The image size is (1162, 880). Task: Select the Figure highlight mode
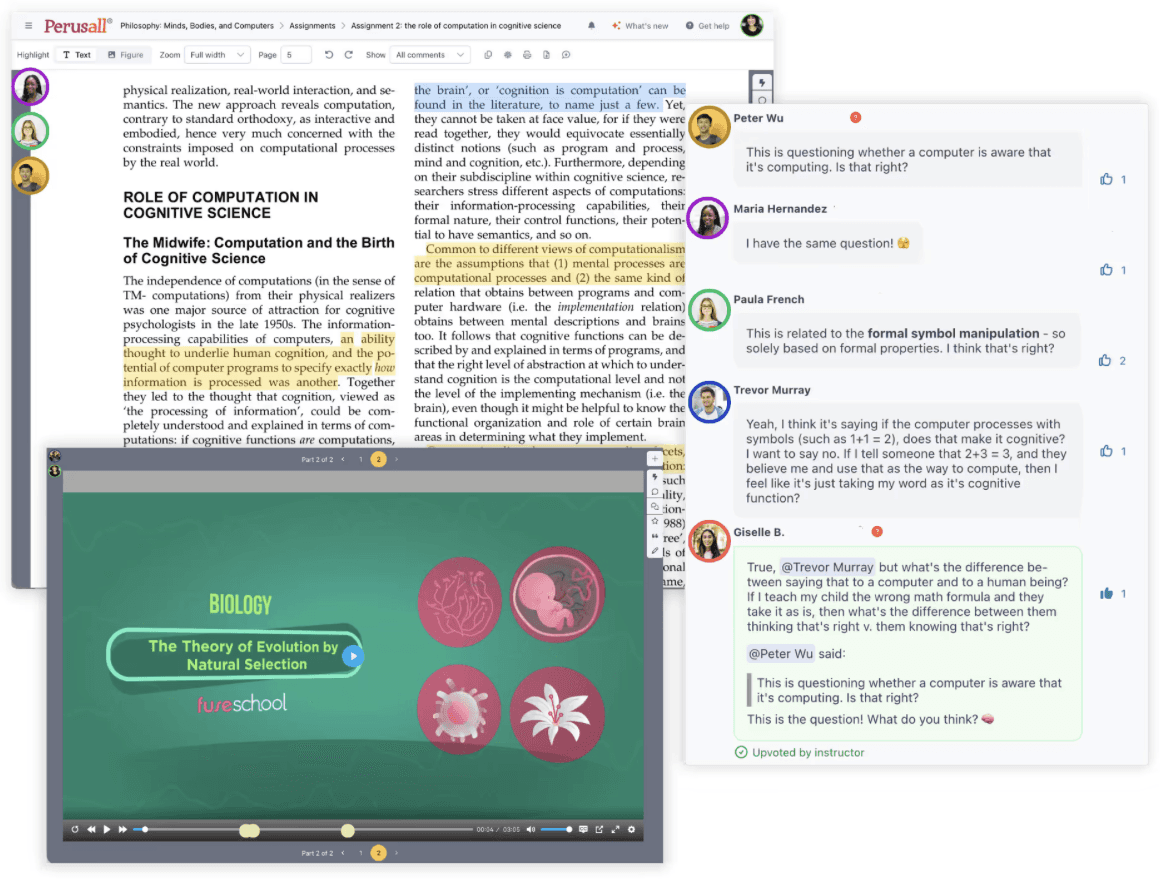(x=125, y=55)
